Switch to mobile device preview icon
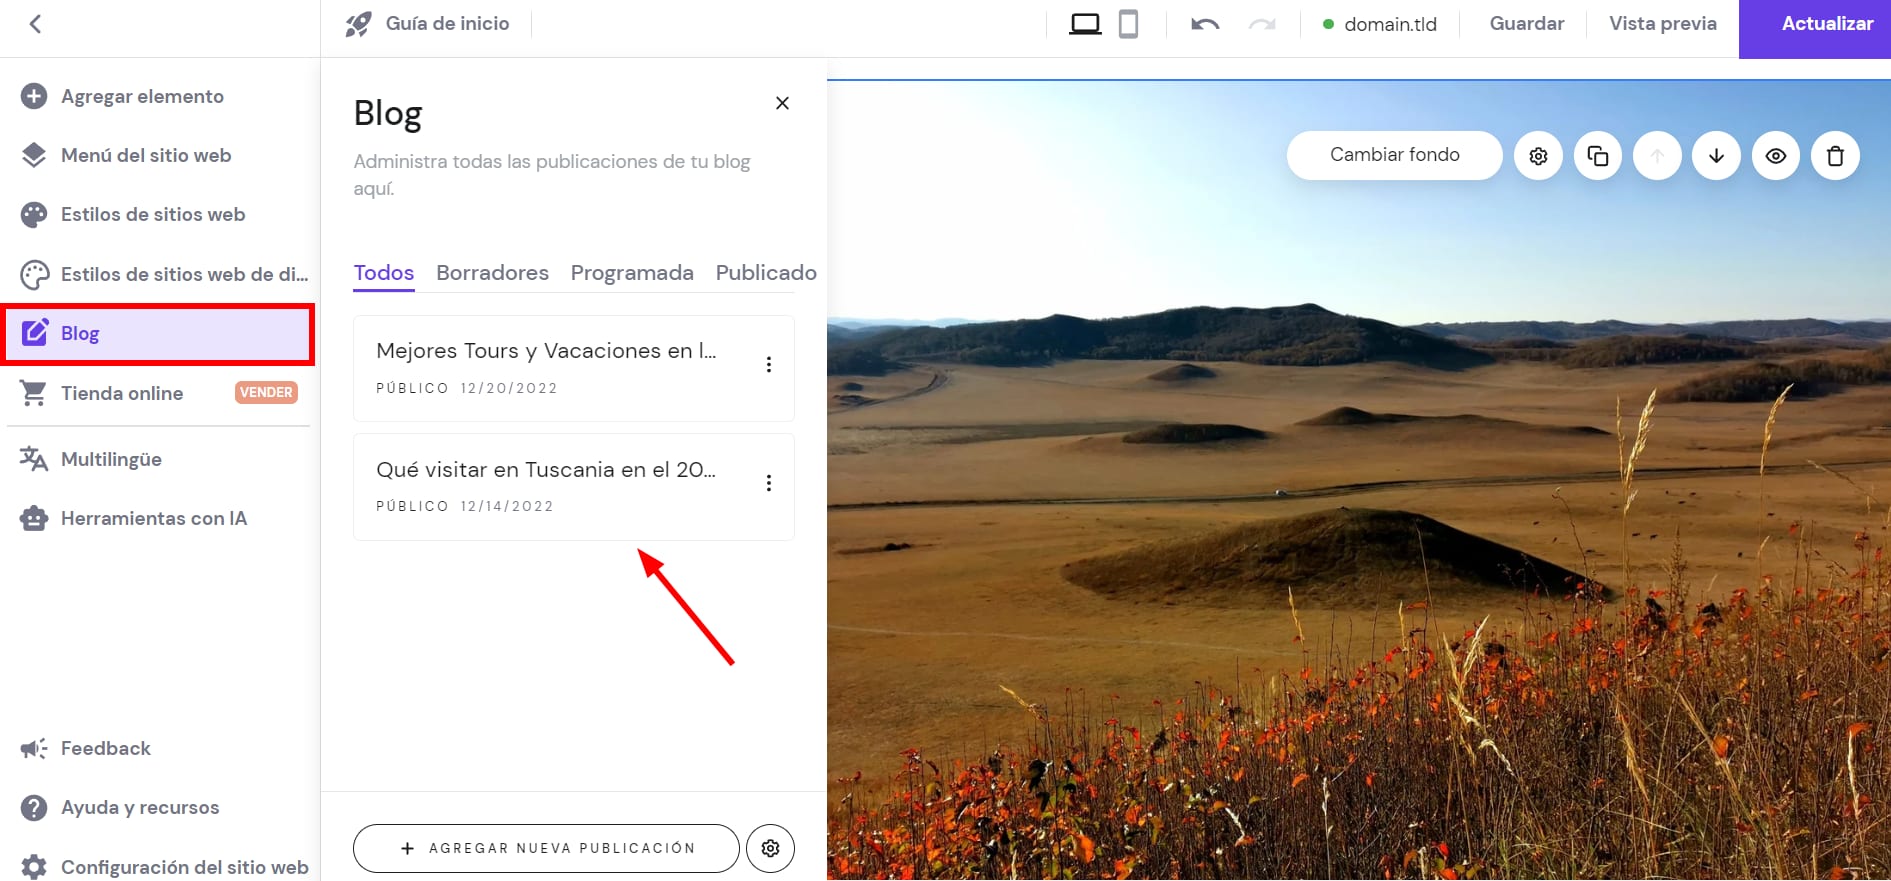The width and height of the screenshot is (1891, 881). point(1128,24)
